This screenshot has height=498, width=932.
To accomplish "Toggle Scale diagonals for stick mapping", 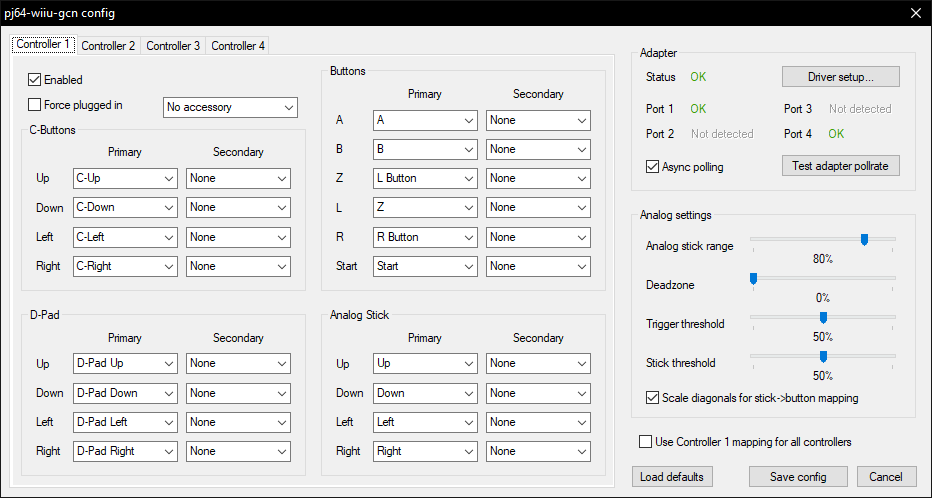I will tap(653, 398).
